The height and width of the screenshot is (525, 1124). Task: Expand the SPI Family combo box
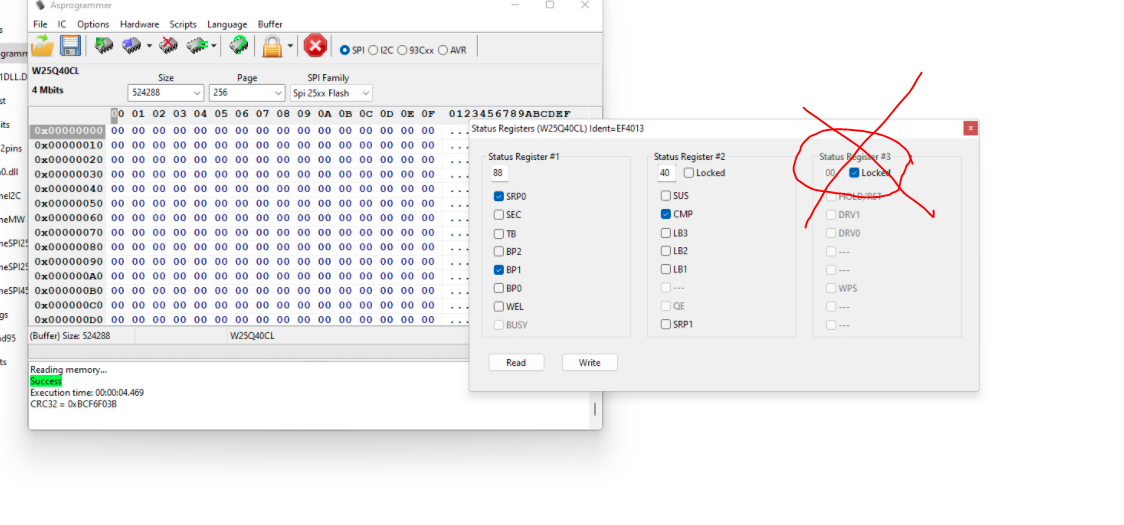pyautogui.click(x=366, y=93)
